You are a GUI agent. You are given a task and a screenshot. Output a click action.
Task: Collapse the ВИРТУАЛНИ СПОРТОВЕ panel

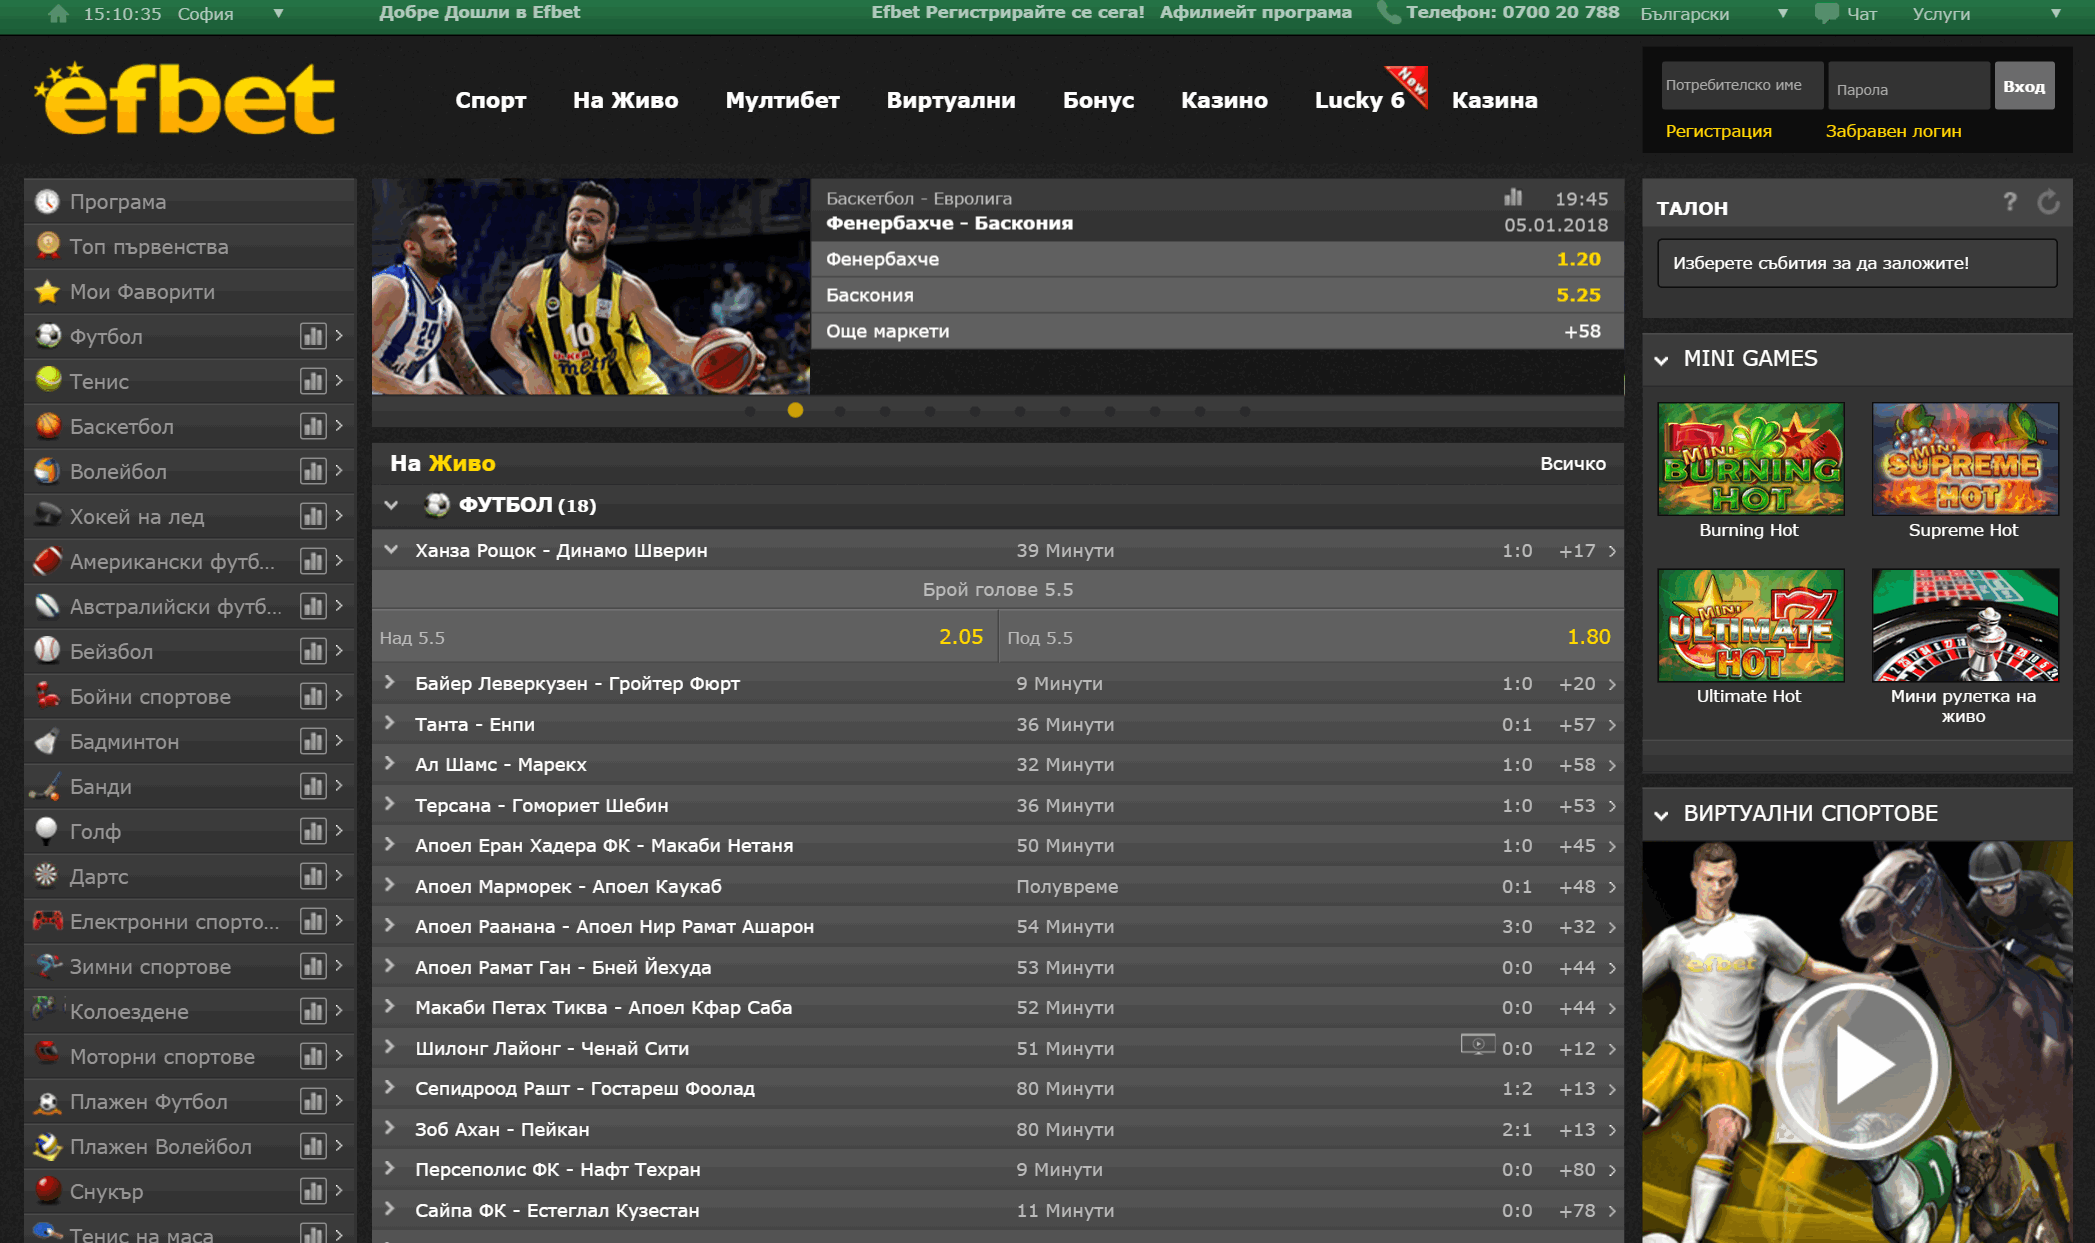click(x=1662, y=815)
